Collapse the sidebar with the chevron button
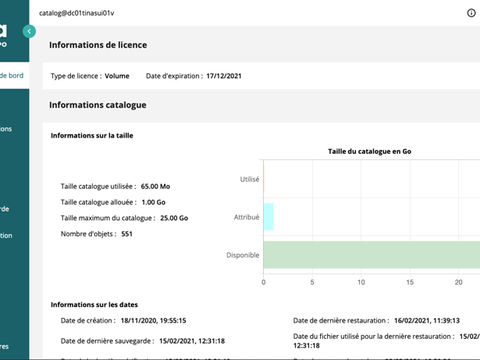 tap(29, 31)
